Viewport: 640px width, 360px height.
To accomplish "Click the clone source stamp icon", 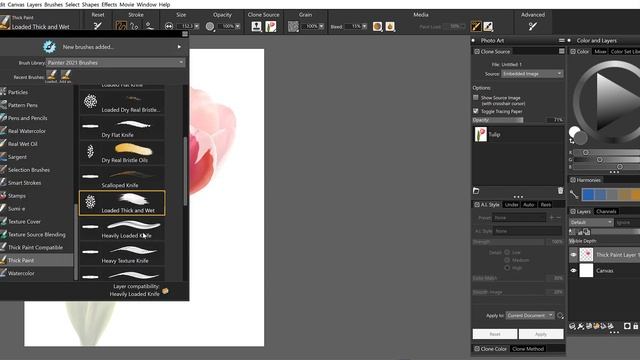I will (x=256, y=26).
